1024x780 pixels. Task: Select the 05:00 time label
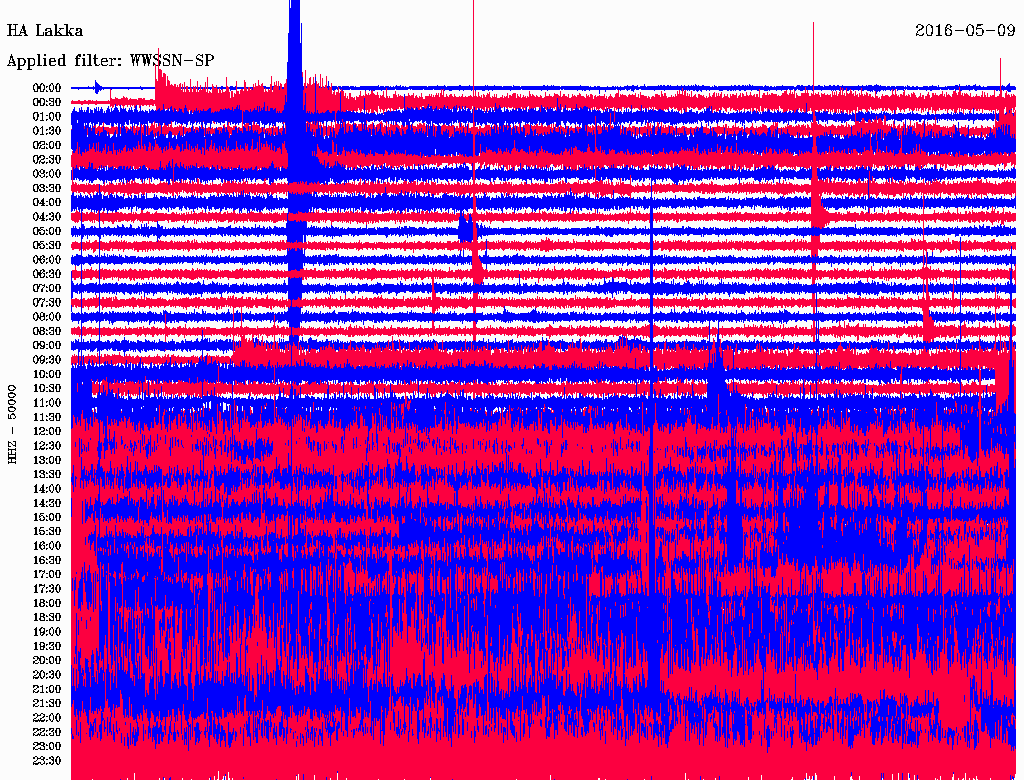[47, 231]
